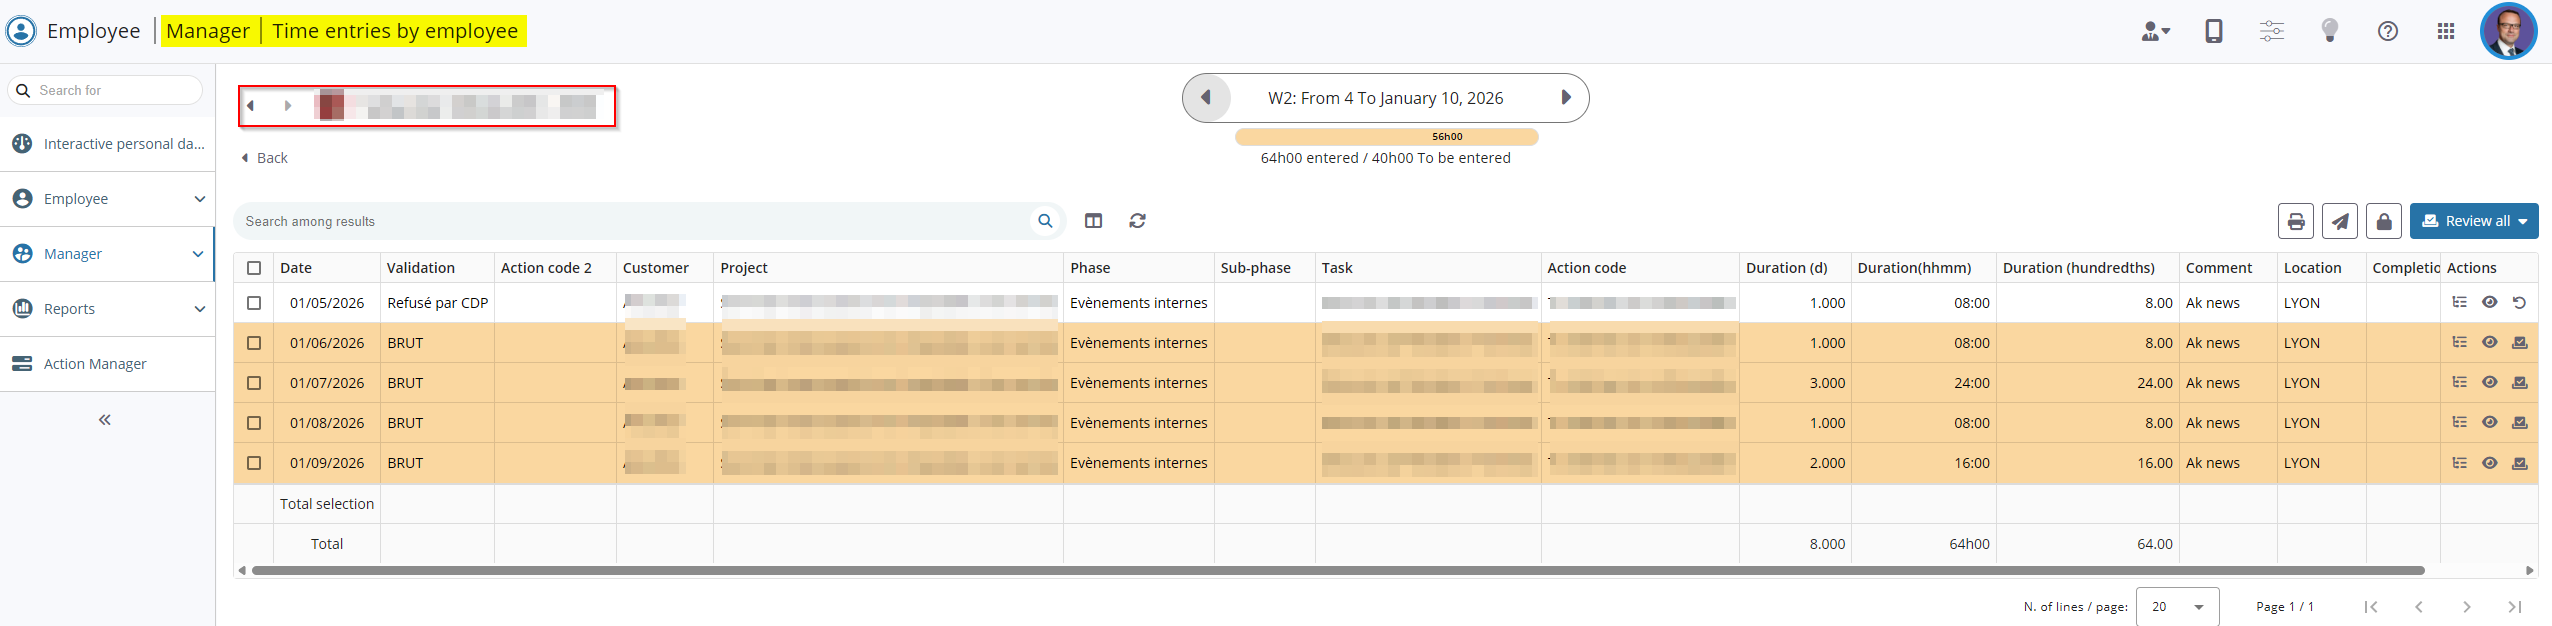Image resolution: width=2552 pixels, height=626 pixels.
Task: Click the refresh results icon
Action: click(1137, 221)
